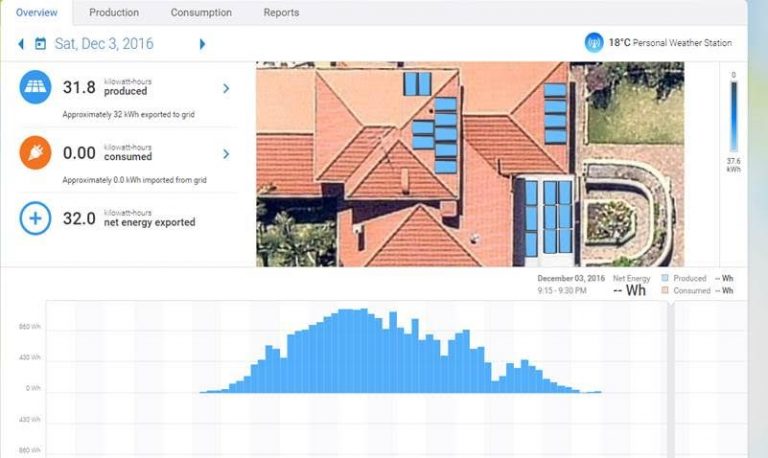Click the tallest bar in production chart
This screenshot has width=768, height=458.
363,351
